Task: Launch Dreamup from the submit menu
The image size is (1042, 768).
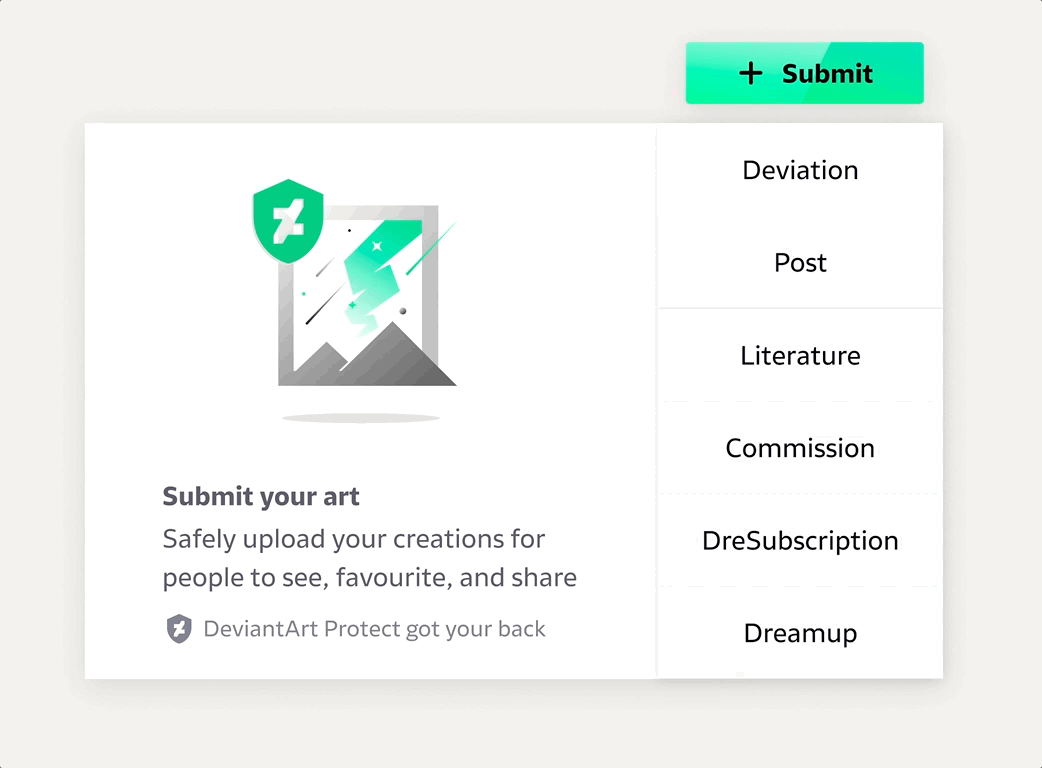Action: [800, 633]
